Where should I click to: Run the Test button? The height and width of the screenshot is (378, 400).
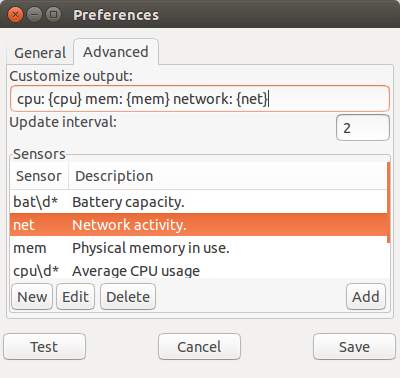(x=44, y=347)
